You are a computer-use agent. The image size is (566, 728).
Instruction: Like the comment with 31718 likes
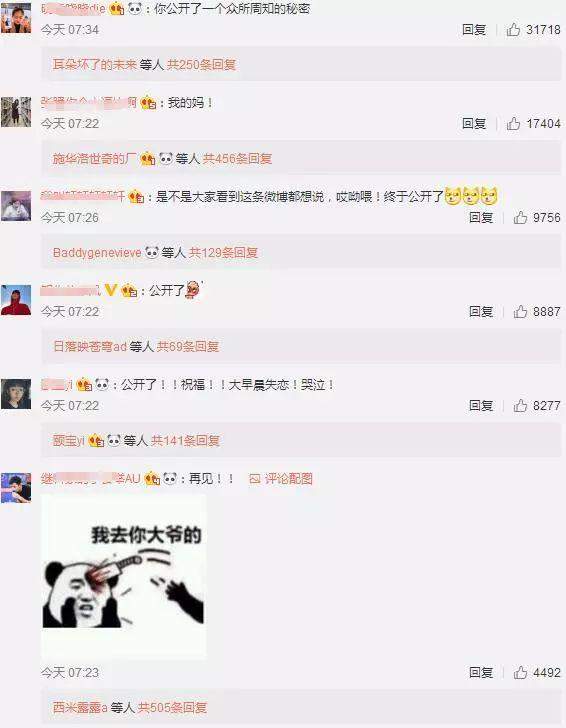point(513,30)
